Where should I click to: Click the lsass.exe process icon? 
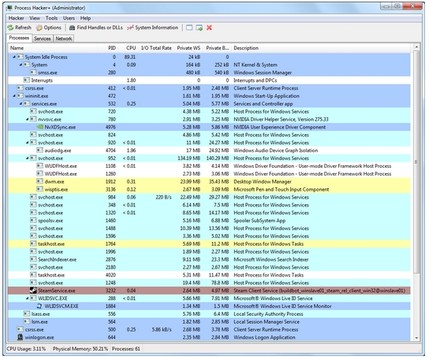(x=27, y=314)
